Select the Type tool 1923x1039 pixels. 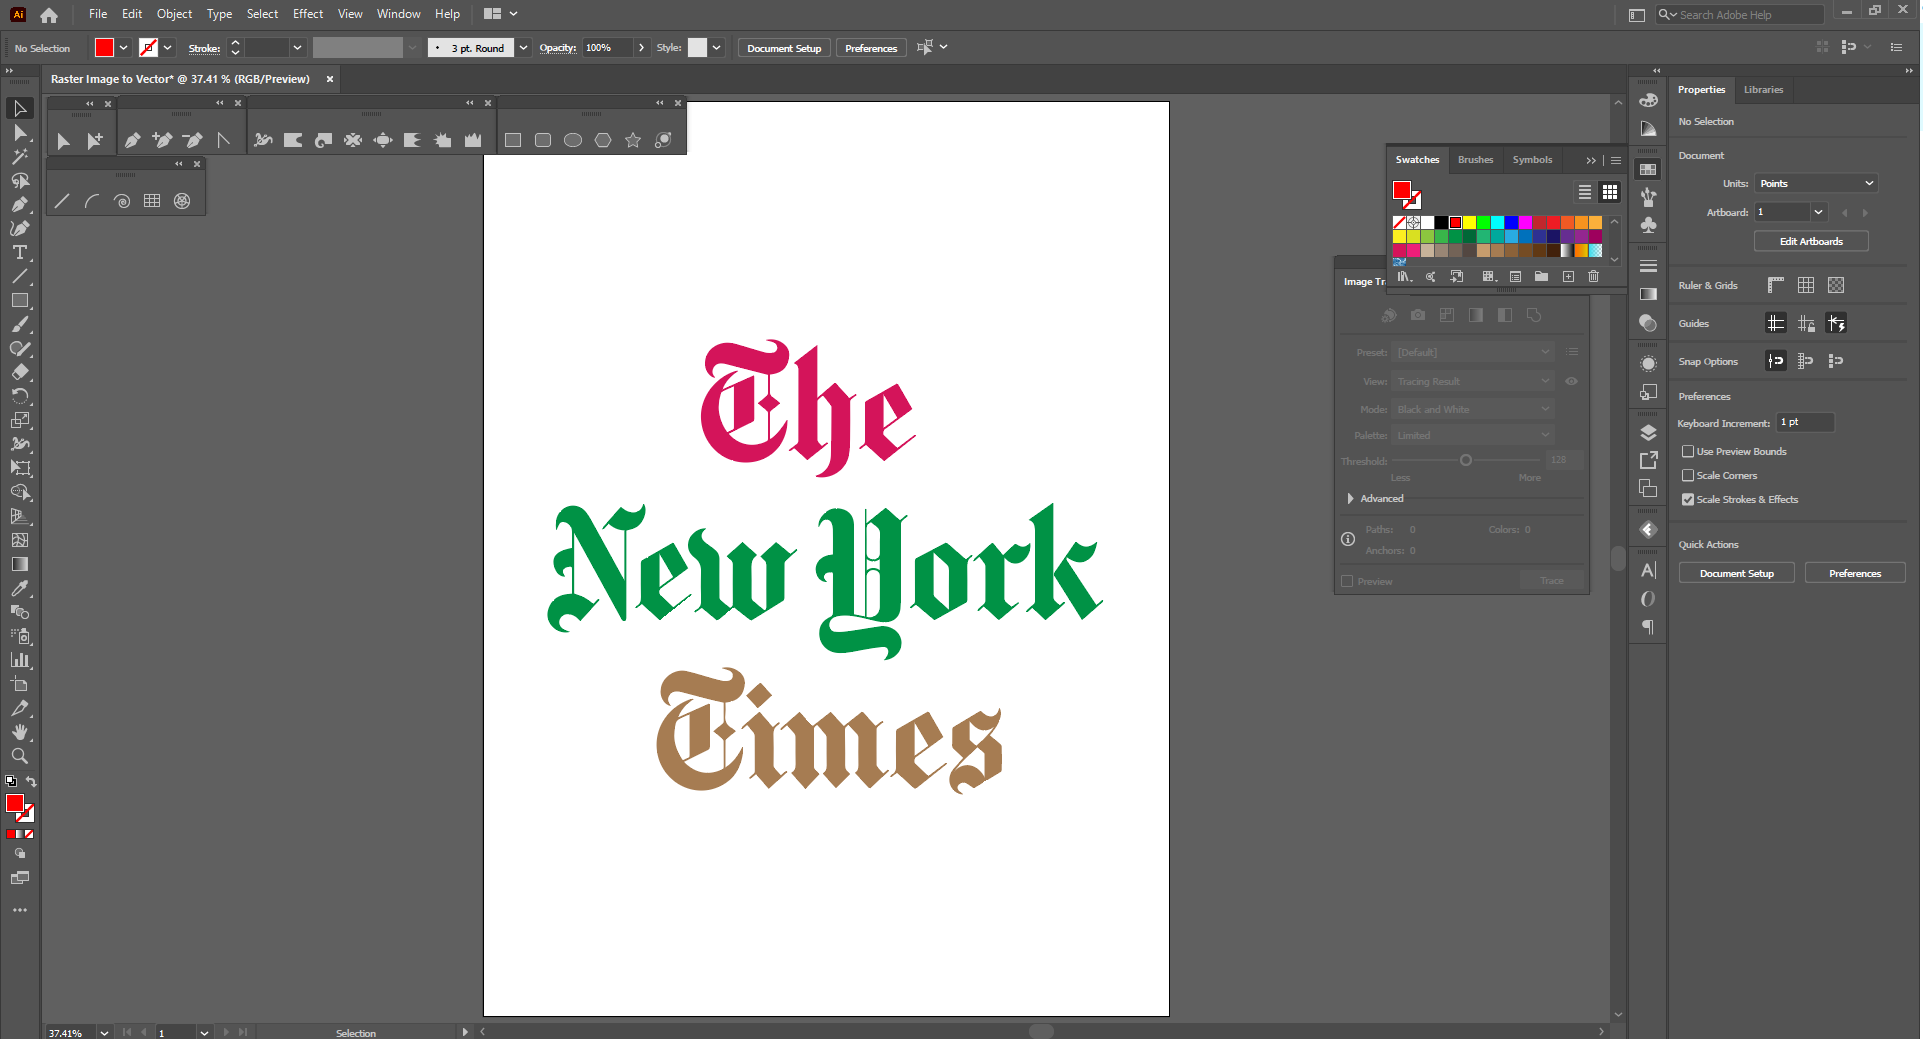point(19,252)
